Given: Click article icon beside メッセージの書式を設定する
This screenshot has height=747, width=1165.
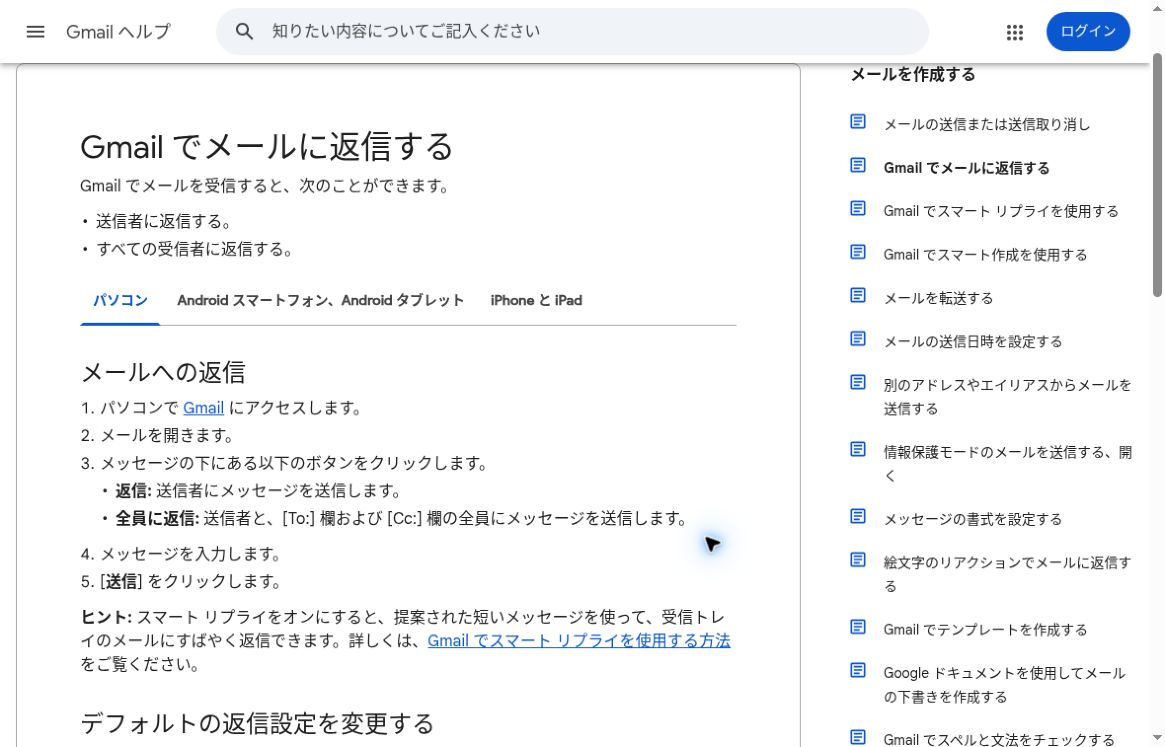Looking at the screenshot, I should pyautogui.click(x=857, y=516).
